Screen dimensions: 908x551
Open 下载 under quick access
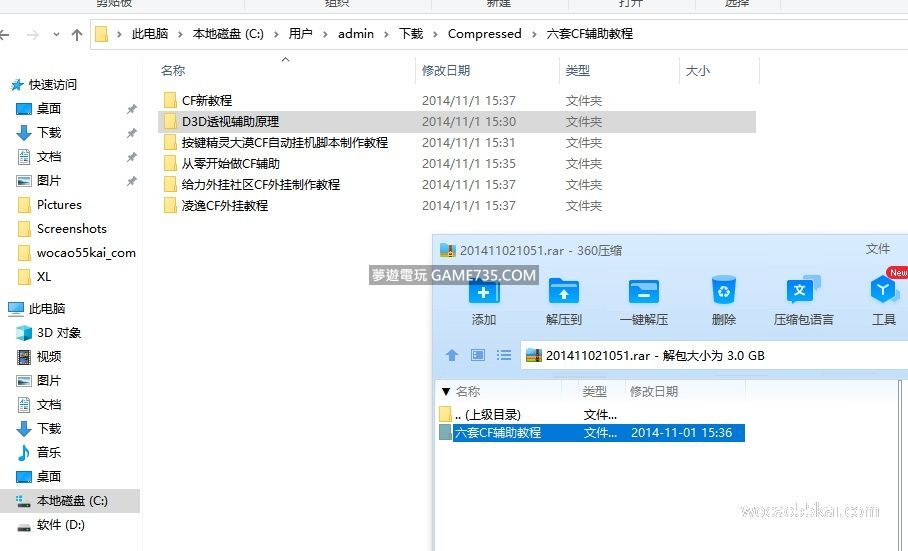[49, 133]
